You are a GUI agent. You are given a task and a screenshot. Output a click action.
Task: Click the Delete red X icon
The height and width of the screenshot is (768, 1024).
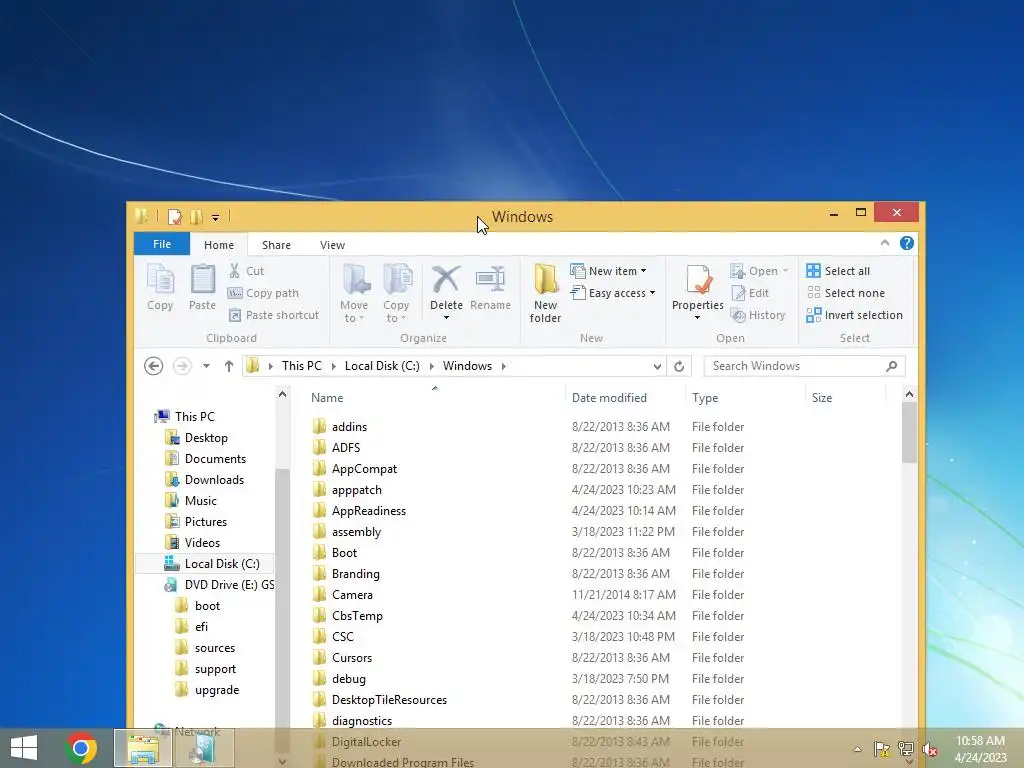click(446, 280)
